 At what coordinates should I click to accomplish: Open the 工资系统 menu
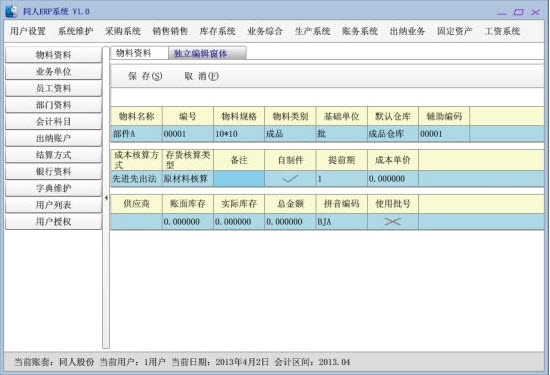point(502,31)
